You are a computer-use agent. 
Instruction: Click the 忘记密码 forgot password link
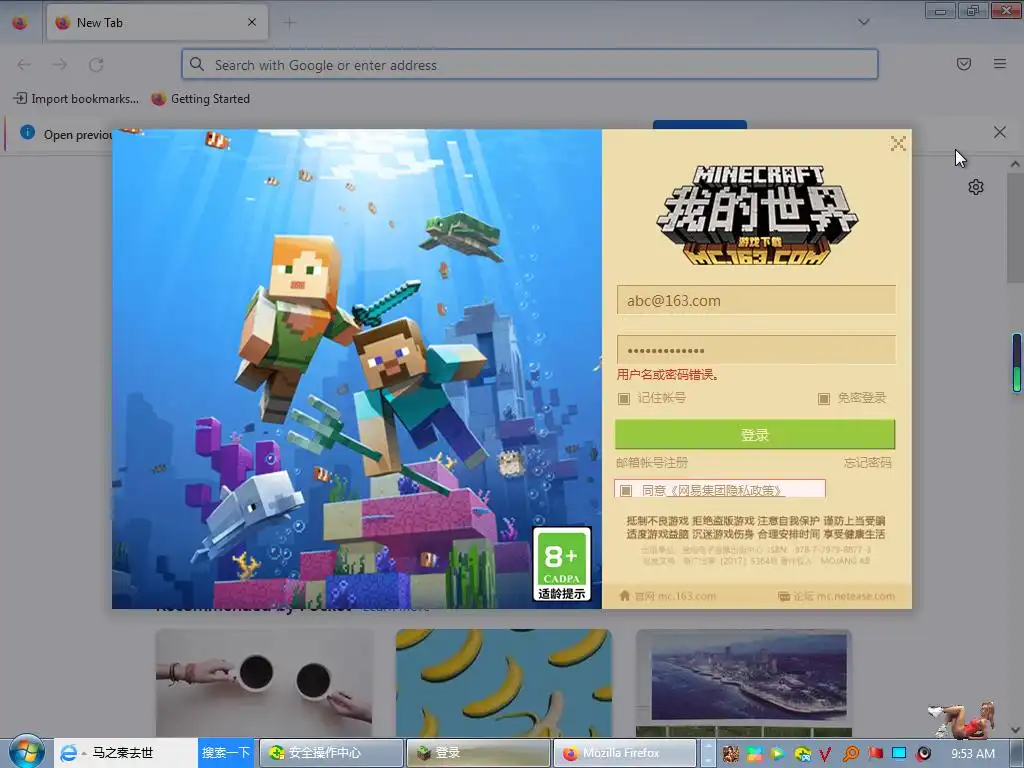(x=867, y=463)
